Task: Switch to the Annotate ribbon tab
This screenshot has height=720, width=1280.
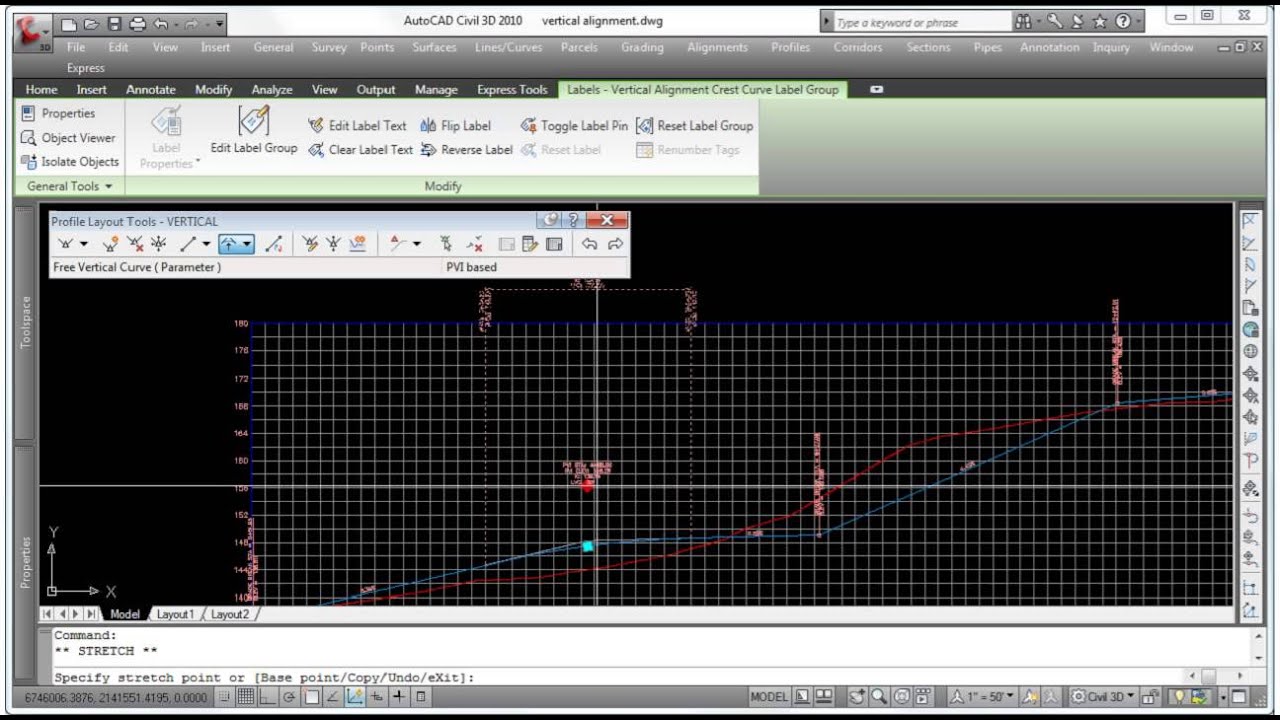Action: (150, 89)
